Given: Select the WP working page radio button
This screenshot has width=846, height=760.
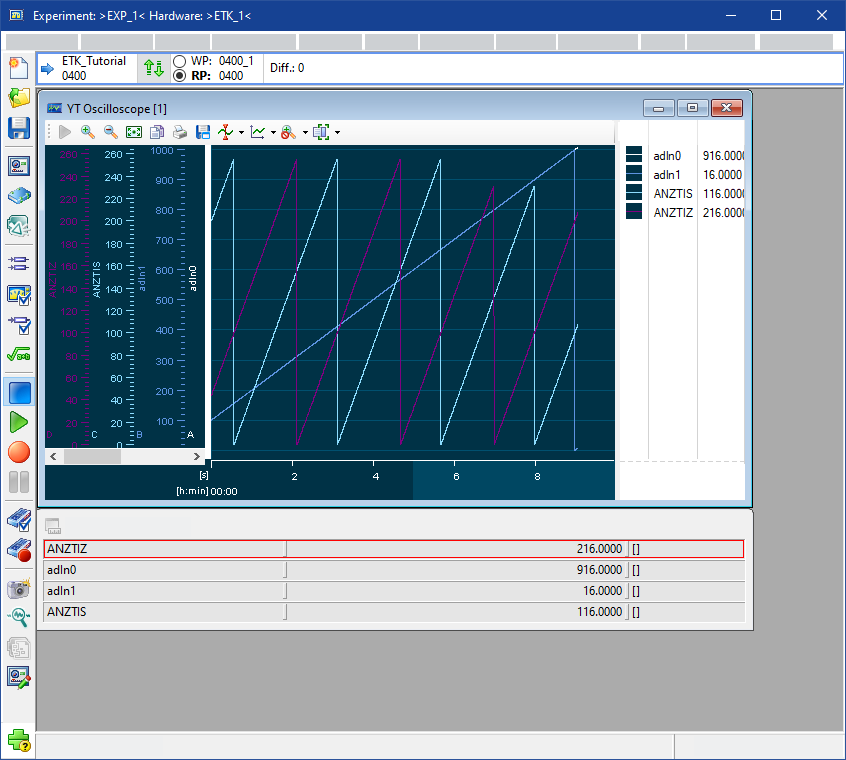Looking at the screenshot, I should pos(180,61).
